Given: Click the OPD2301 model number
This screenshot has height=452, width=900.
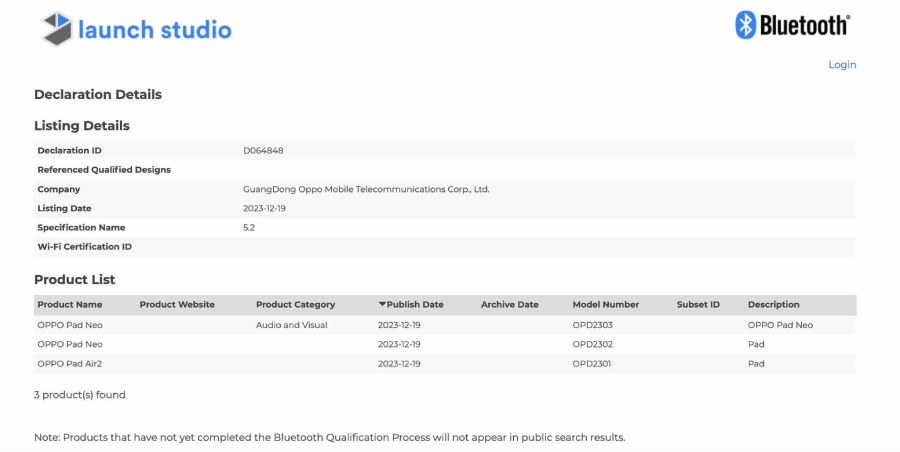Looking at the screenshot, I should [x=592, y=364].
